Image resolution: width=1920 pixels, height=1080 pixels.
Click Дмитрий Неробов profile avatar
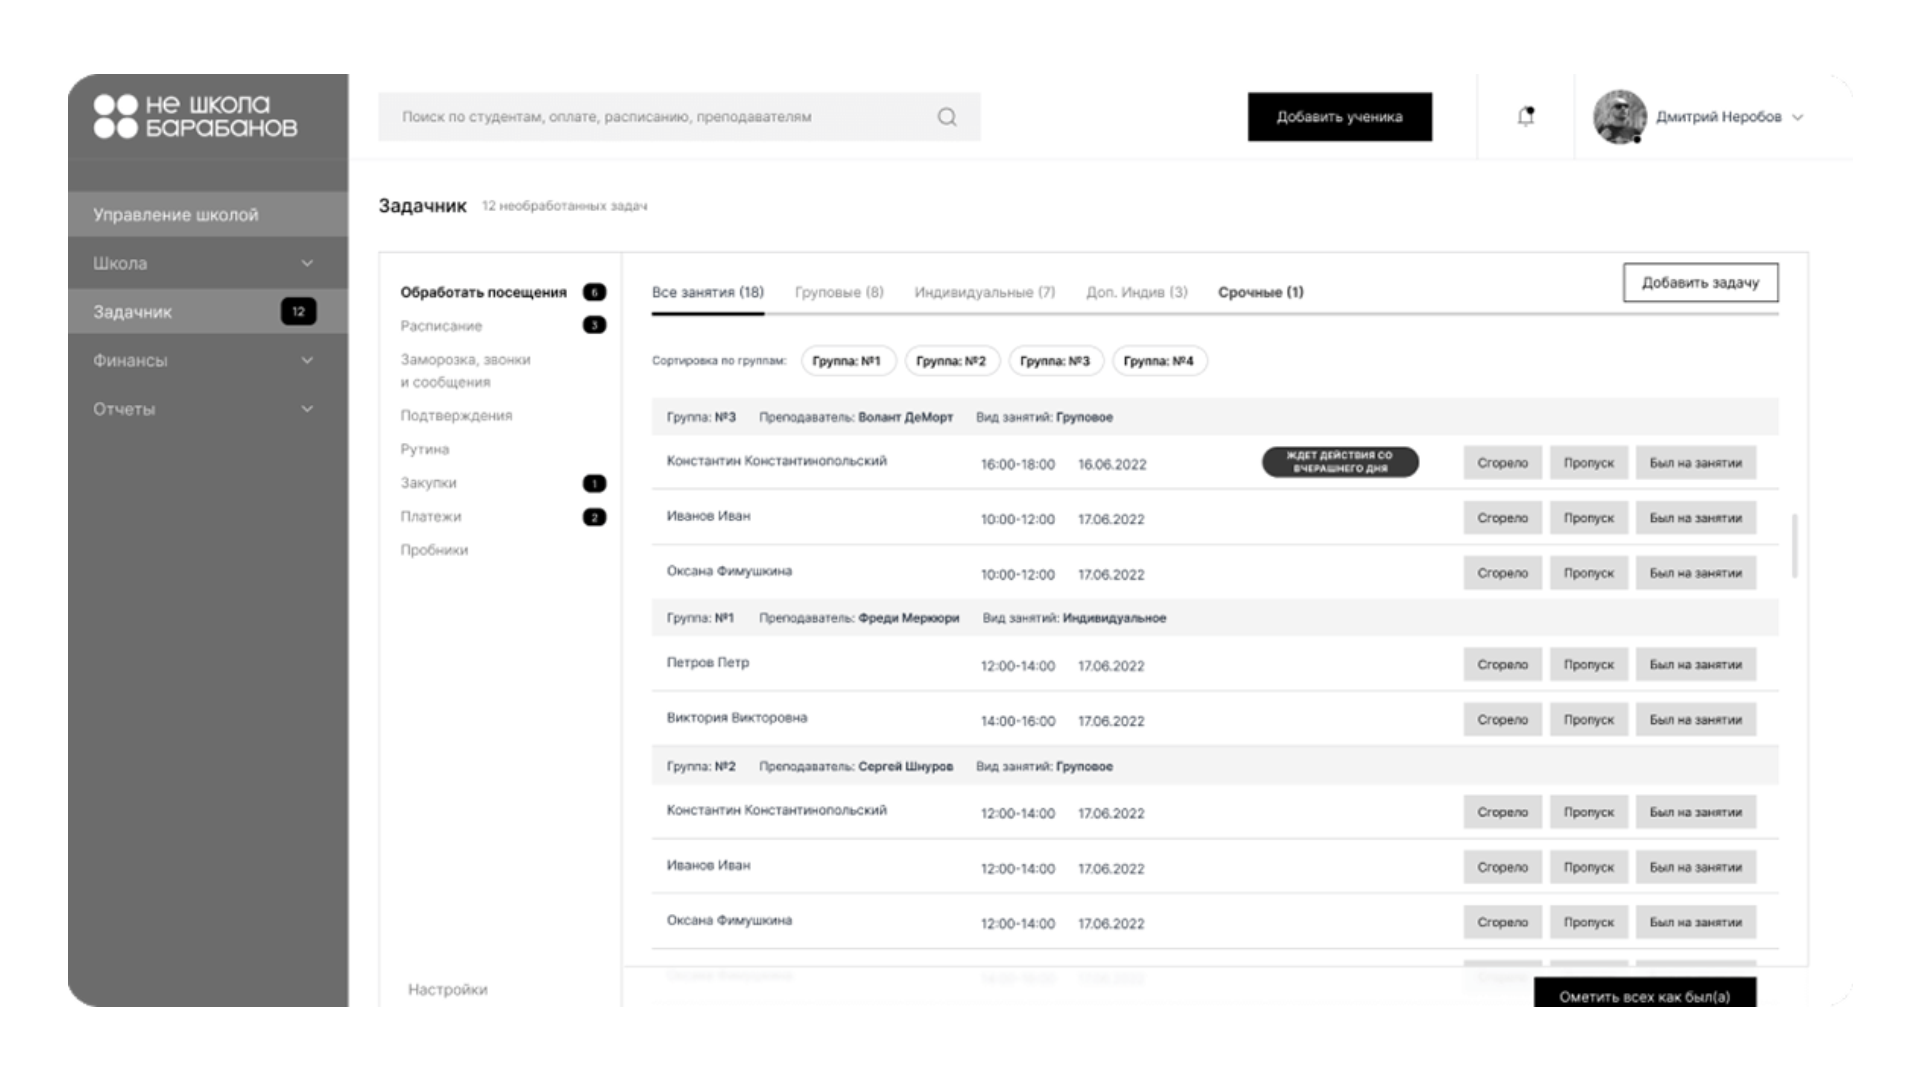point(1619,117)
